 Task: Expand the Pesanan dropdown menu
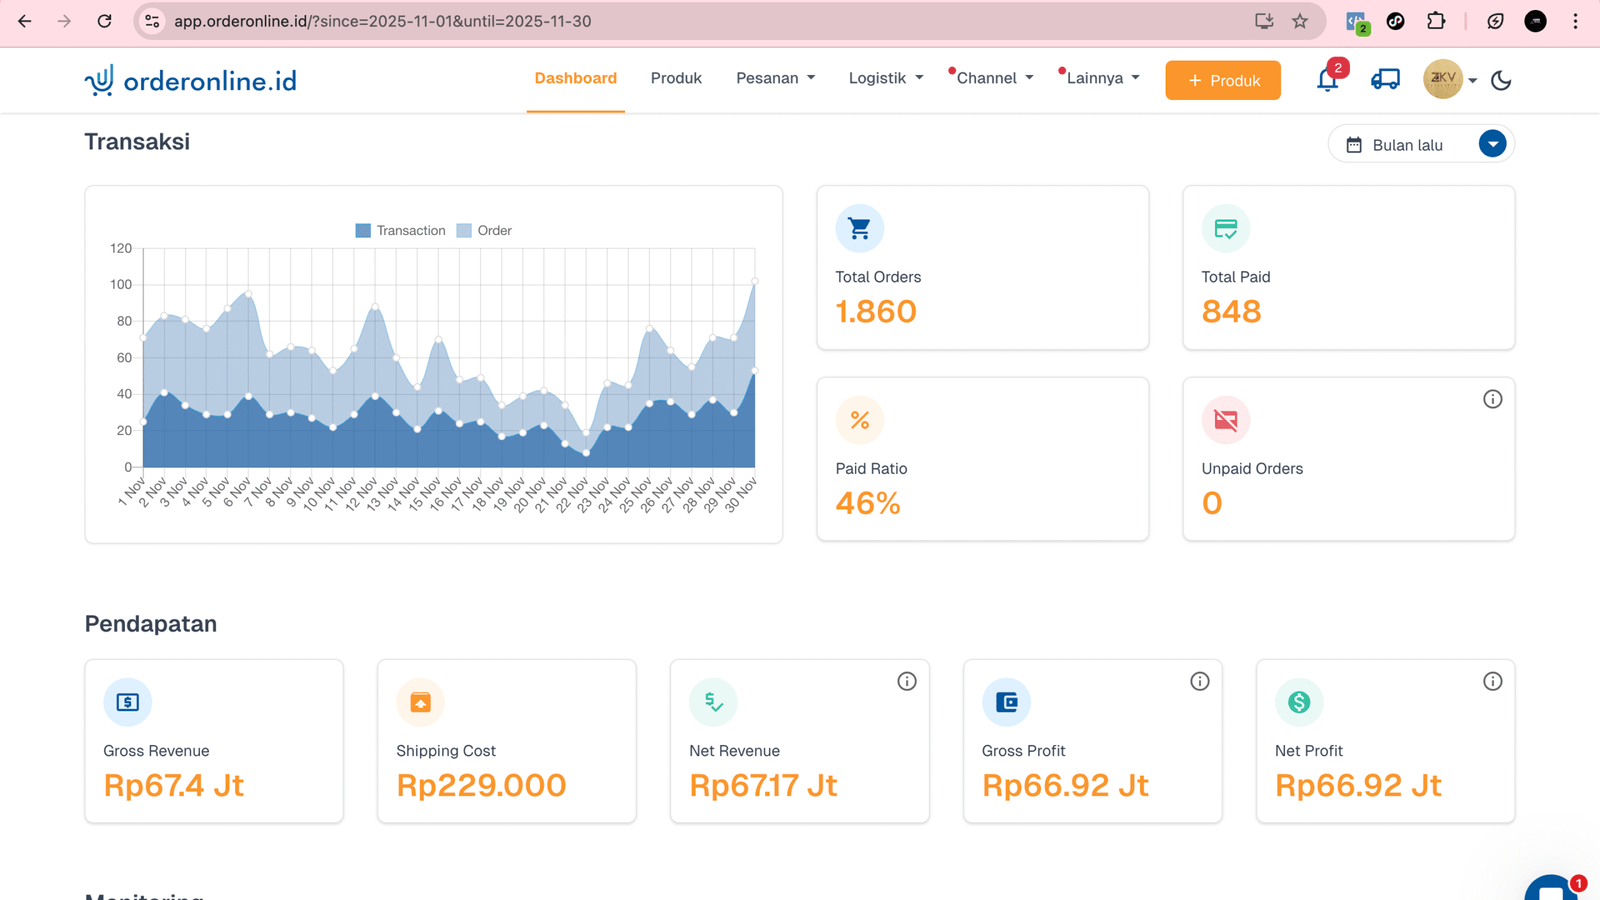(x=775, y=78)
